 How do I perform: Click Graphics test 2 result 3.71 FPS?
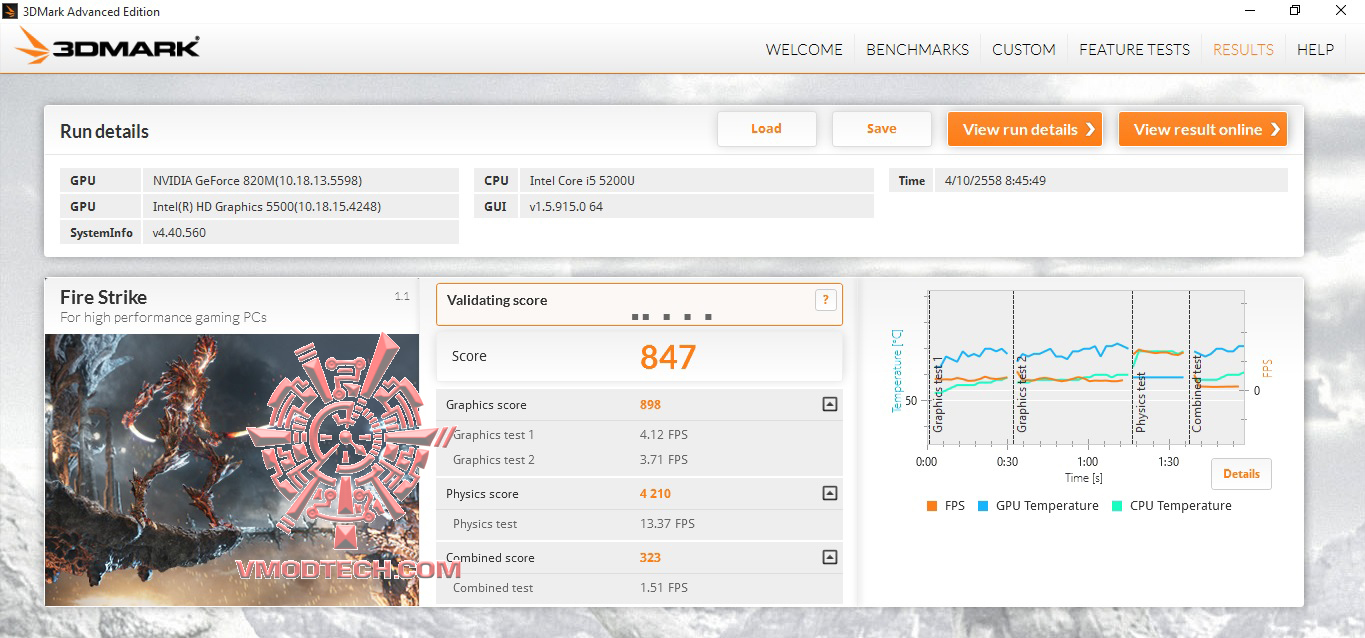click(664, 460)
